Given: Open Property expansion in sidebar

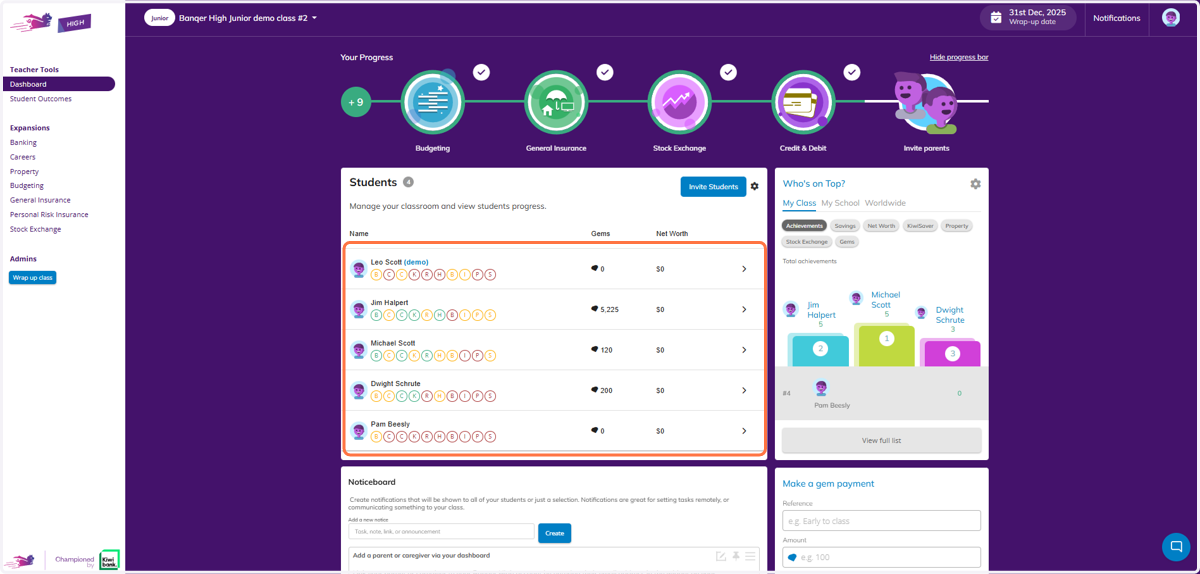Looking at the screenshot, I should [24, 172].
